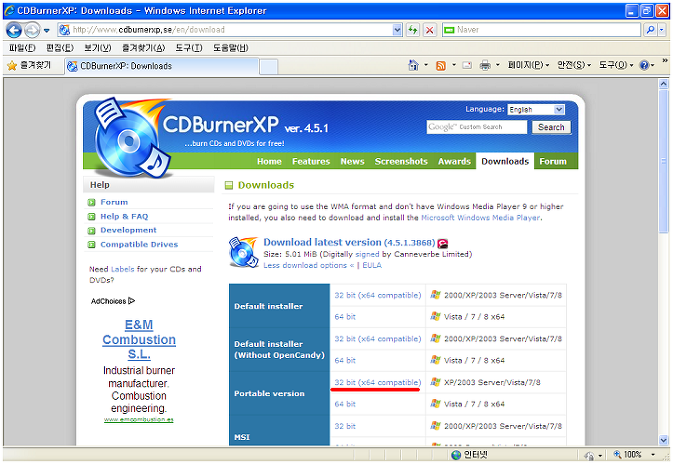Click Default installer 32 bit (x64 compatible) link

click(x=378, y=295)
